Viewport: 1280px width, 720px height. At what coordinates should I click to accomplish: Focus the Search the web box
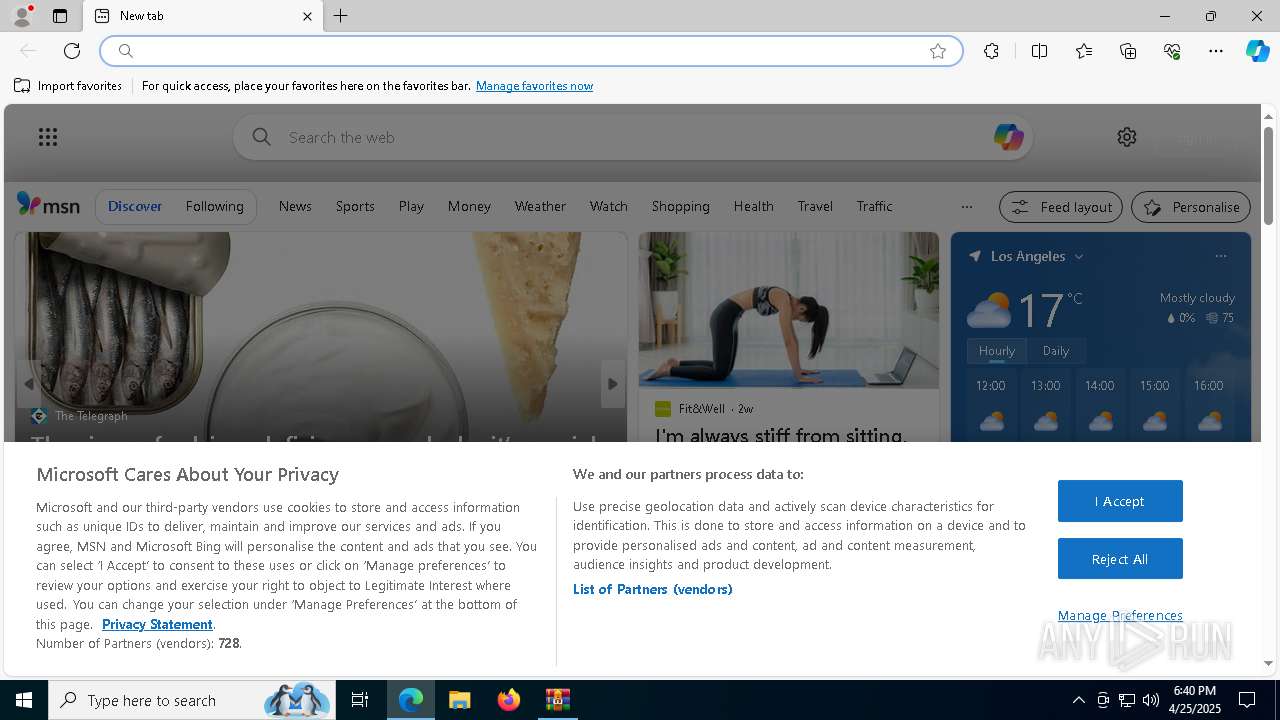pyautogui.click(x=632, y=137)
